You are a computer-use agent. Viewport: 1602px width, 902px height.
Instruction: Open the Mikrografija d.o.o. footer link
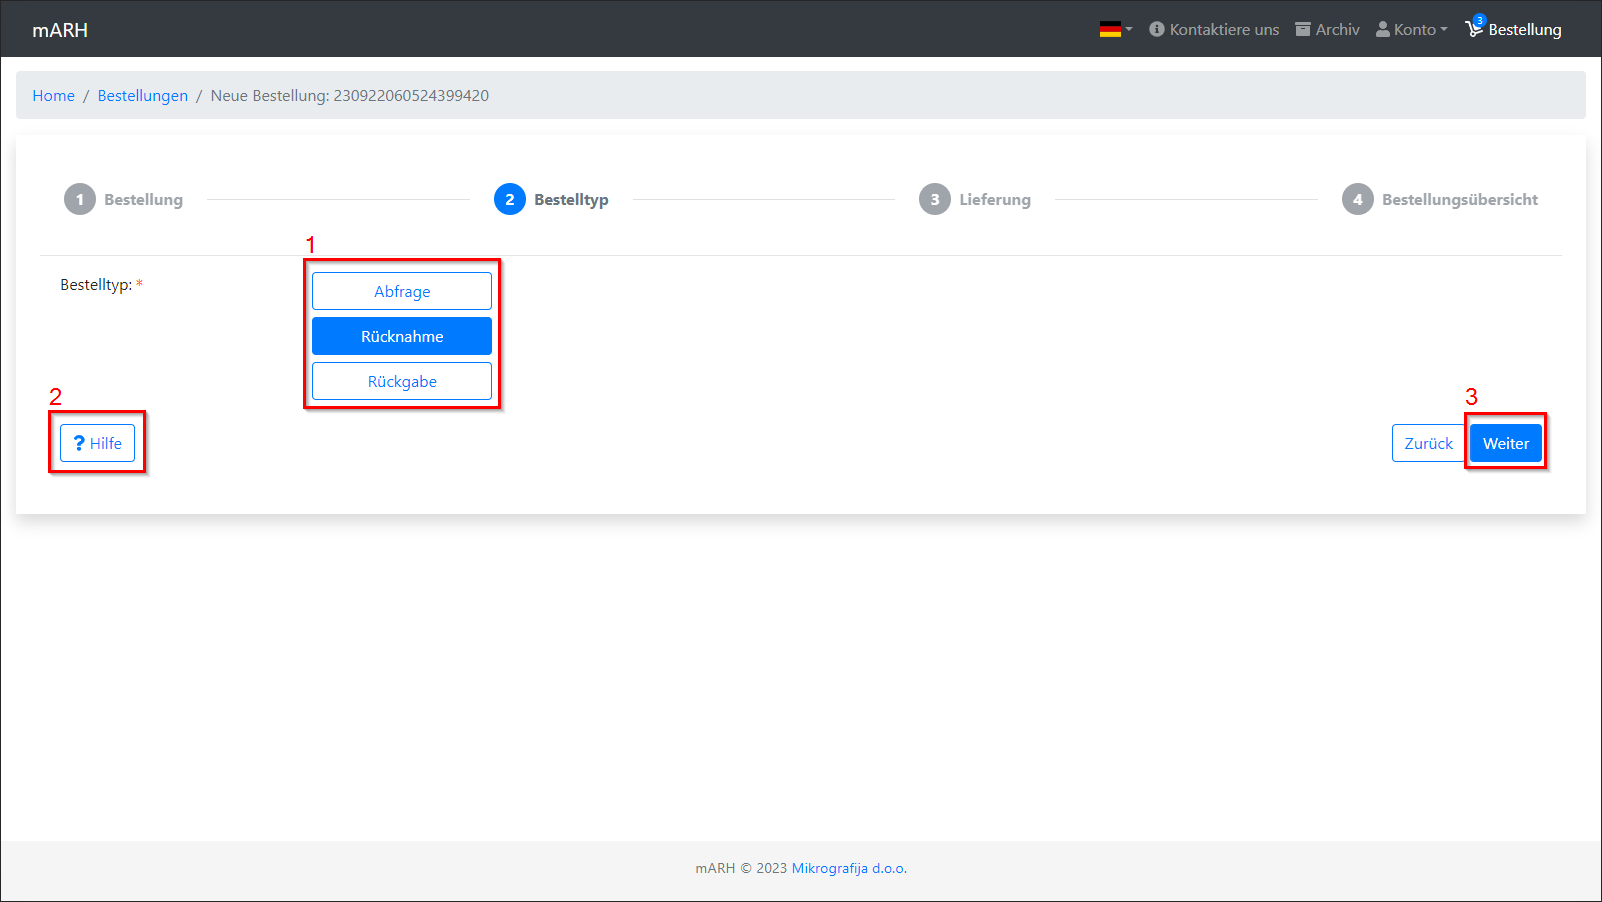point(849,868)
